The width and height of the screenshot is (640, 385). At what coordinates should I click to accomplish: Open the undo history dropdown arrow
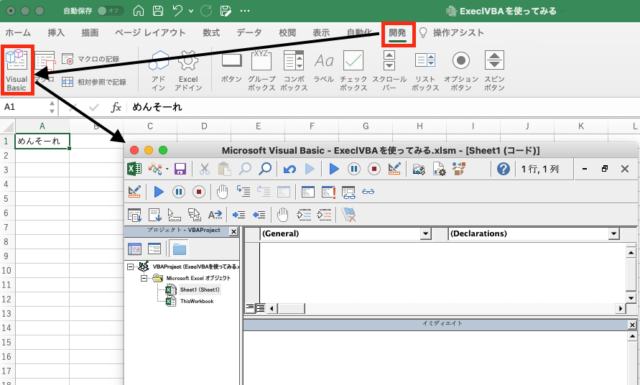pos(191,11)
